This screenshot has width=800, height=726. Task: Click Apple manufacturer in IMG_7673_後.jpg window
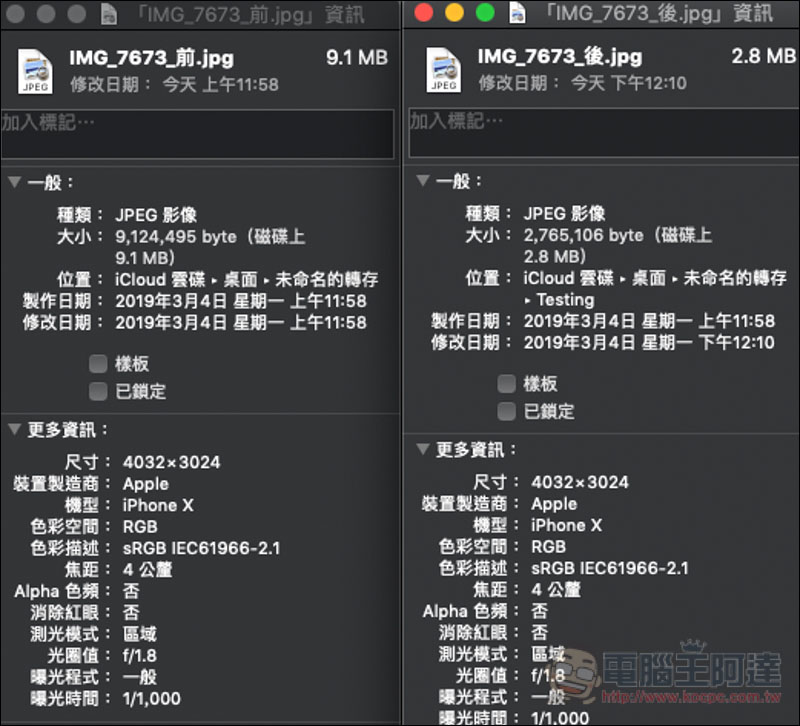pos(554,504)
